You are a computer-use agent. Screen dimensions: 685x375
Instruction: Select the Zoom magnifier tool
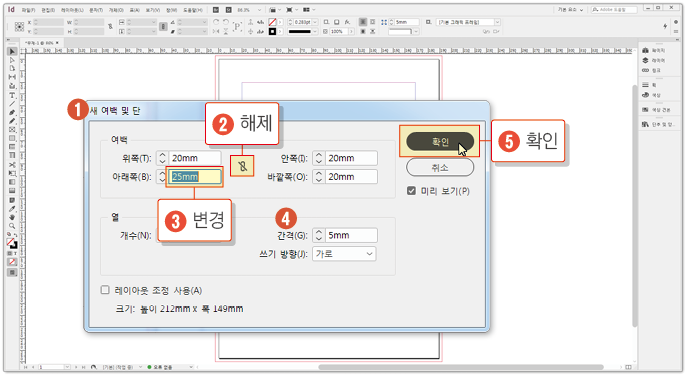12,226
